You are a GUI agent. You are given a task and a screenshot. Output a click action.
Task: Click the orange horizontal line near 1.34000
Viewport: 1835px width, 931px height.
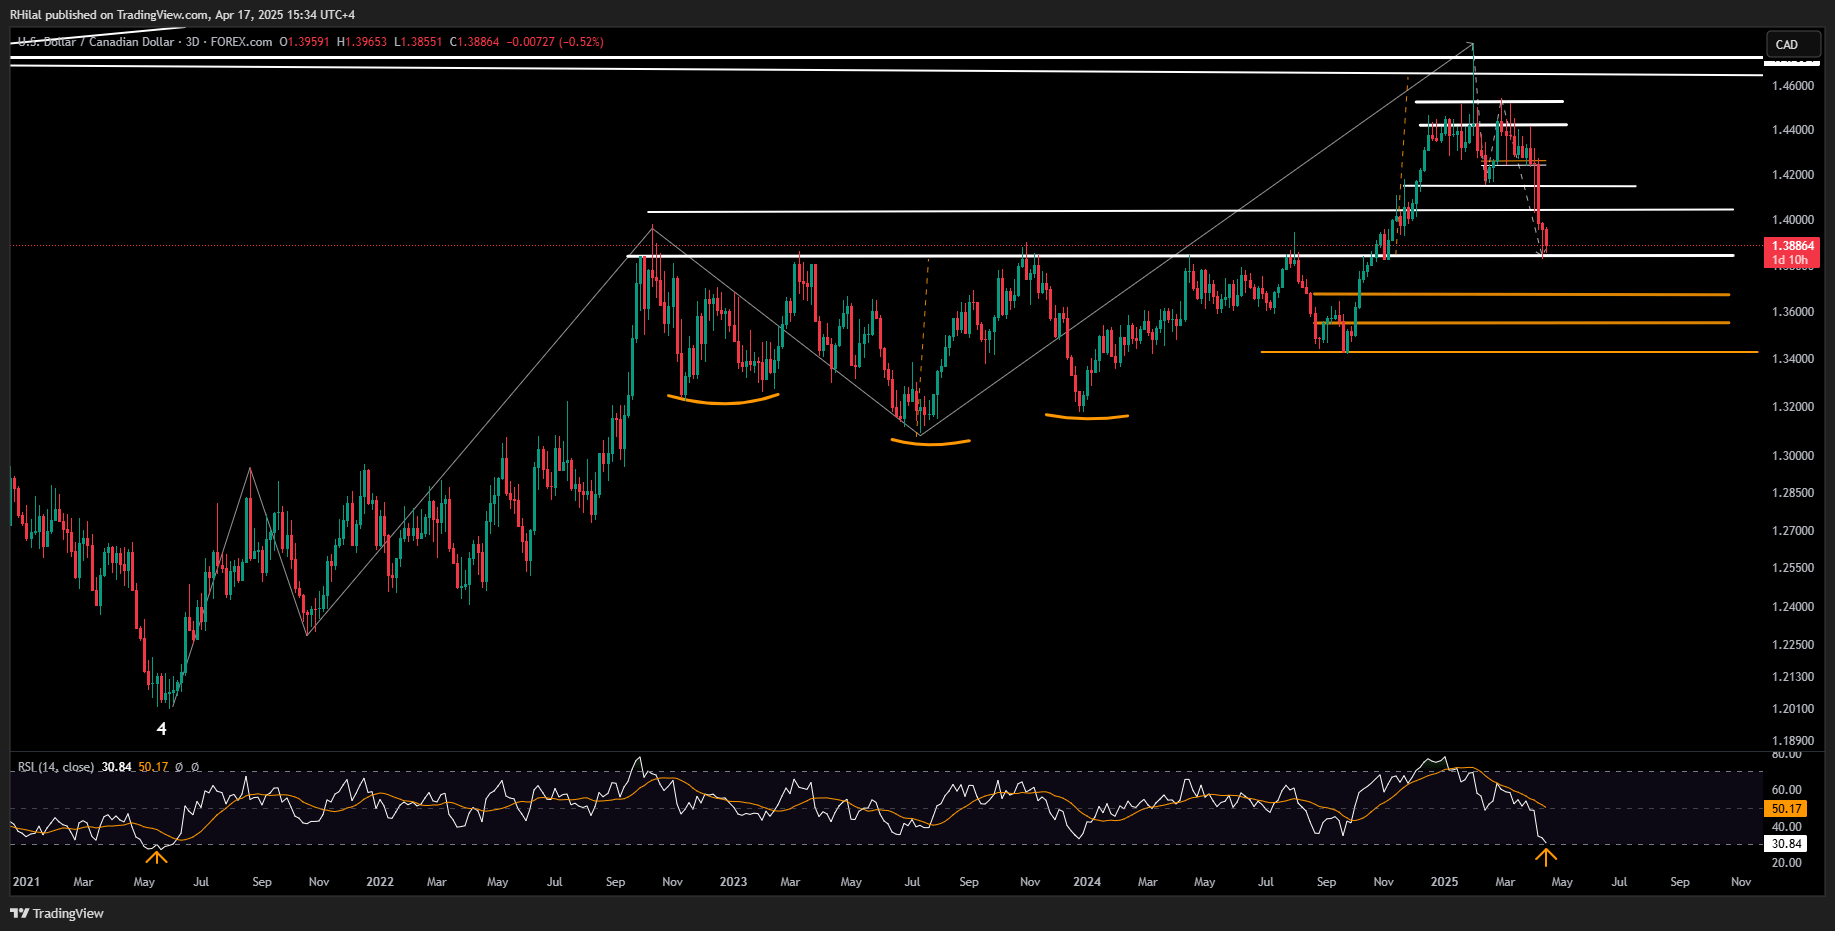pyautogui.click(x=1500, y=352)
